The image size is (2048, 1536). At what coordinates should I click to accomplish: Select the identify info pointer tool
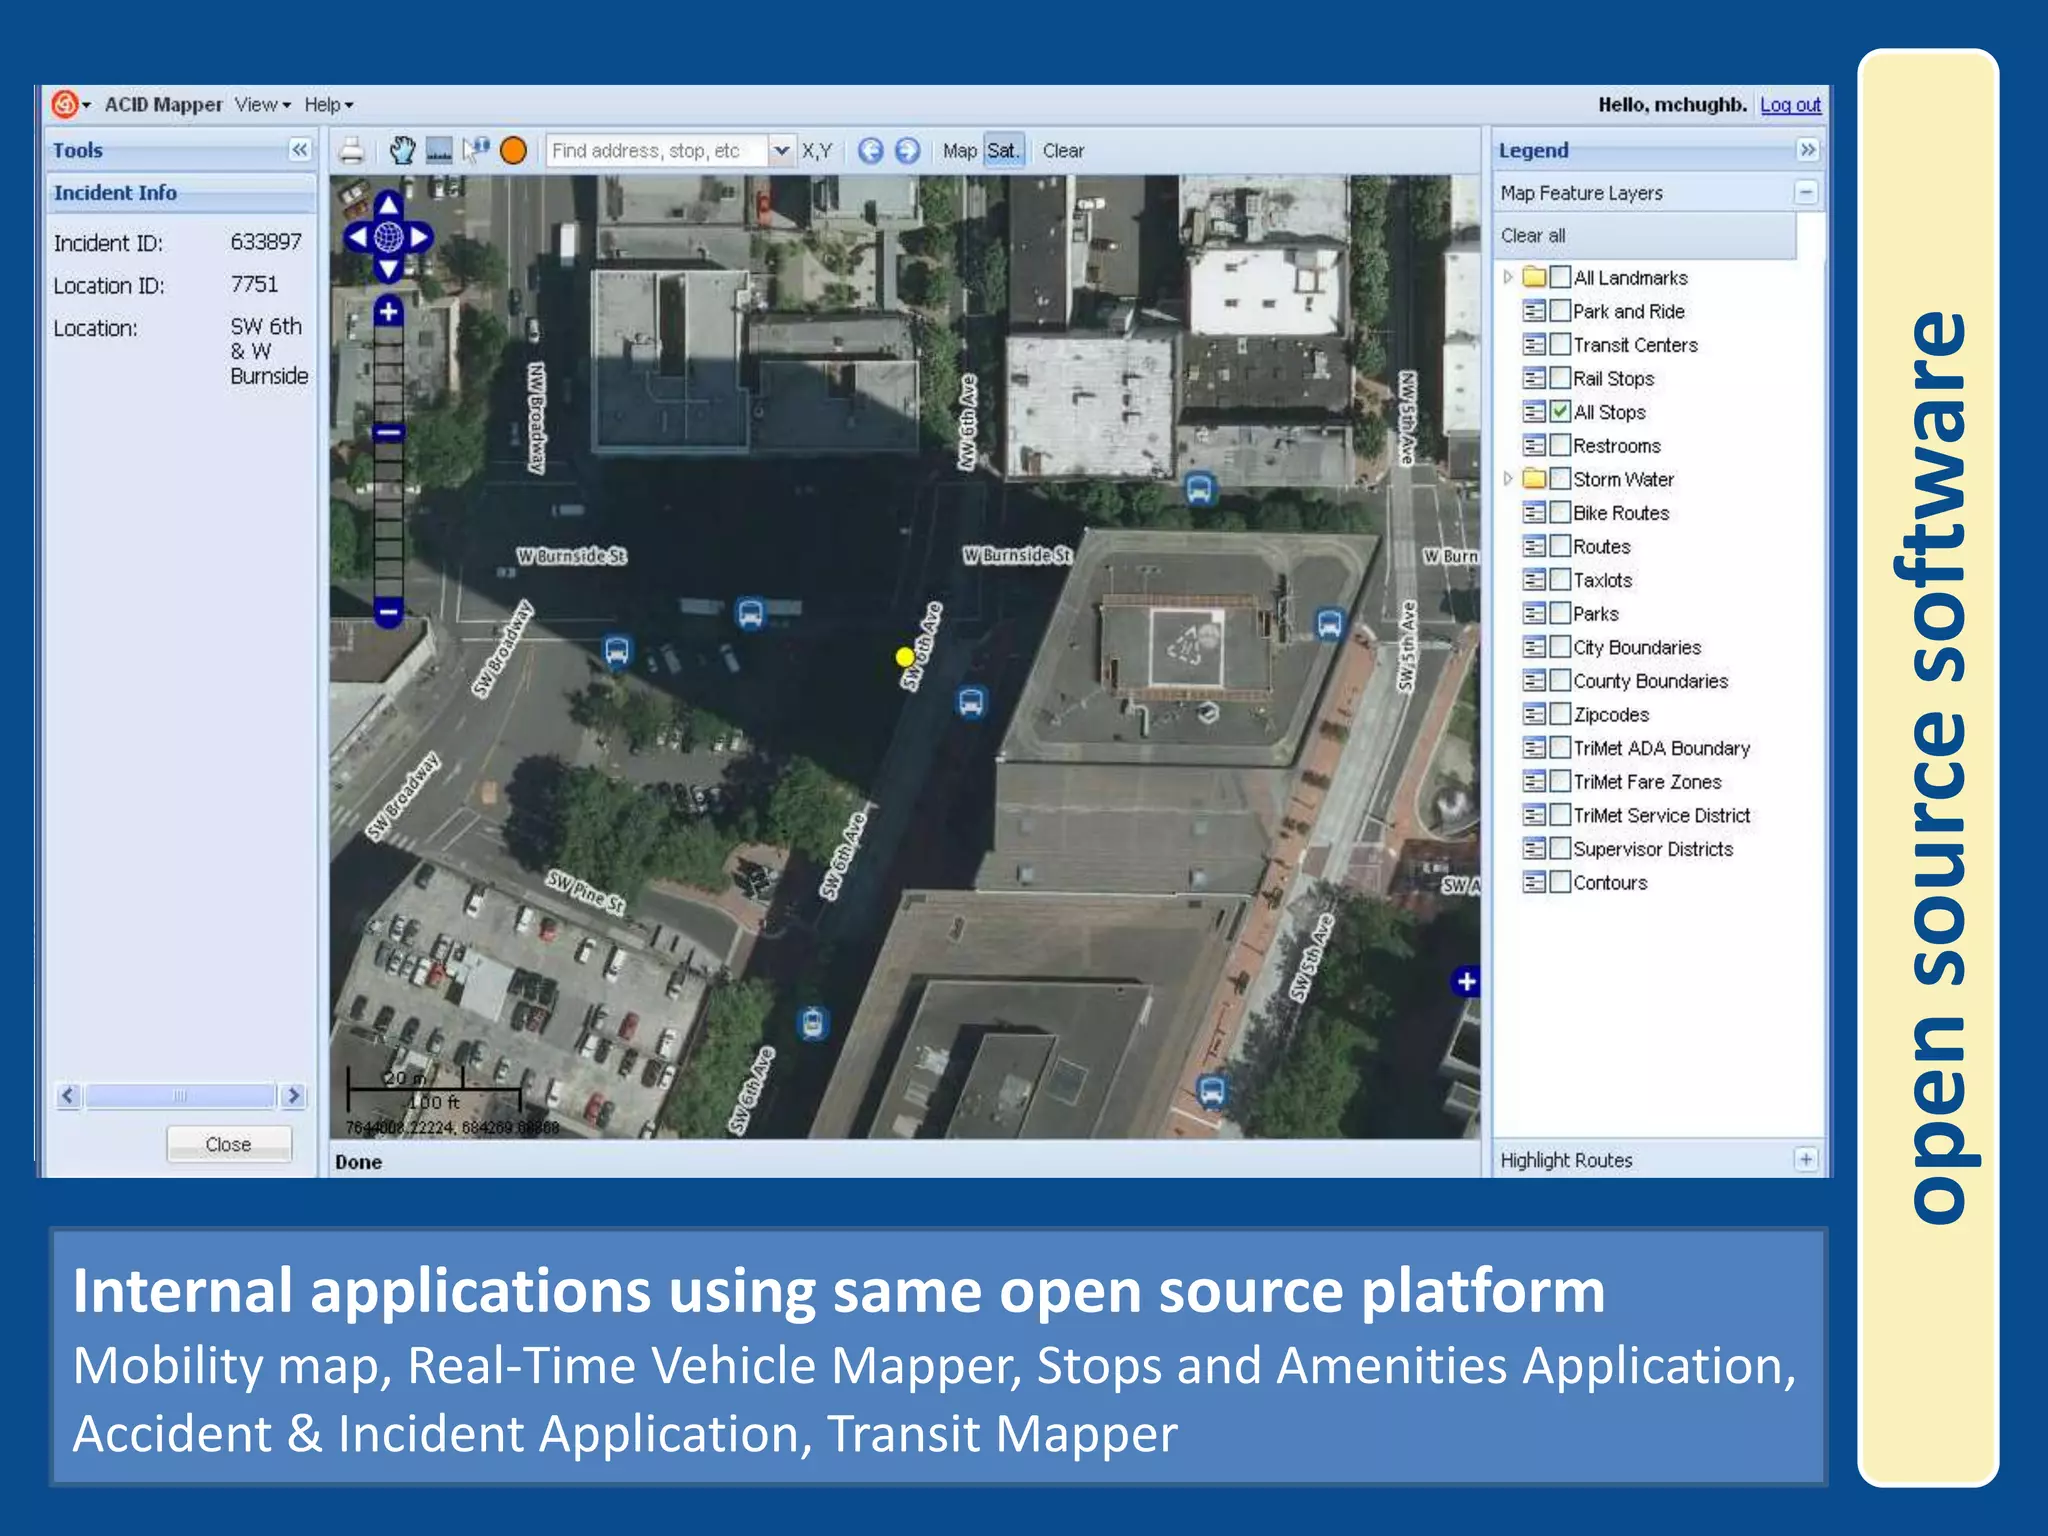pos(475,151)
